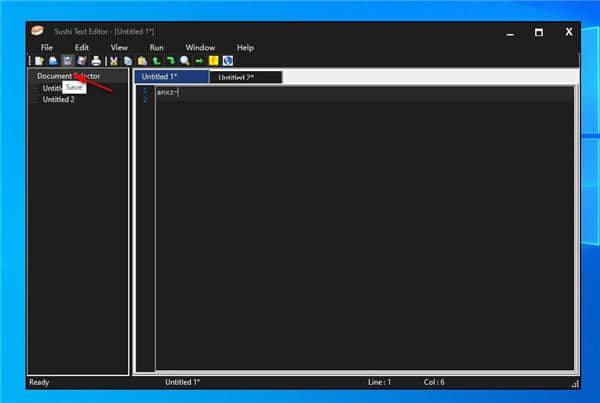This screenshot has height=403, width=600.
Task: Click the 'Ready' status bar text
Action: (x=39, y=382)
